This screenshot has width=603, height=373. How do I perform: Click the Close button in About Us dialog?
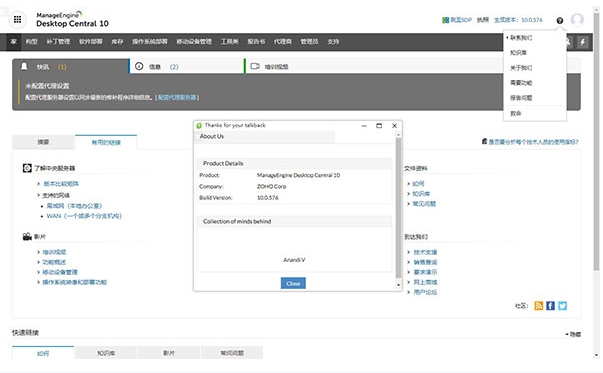tap(293, 283)
